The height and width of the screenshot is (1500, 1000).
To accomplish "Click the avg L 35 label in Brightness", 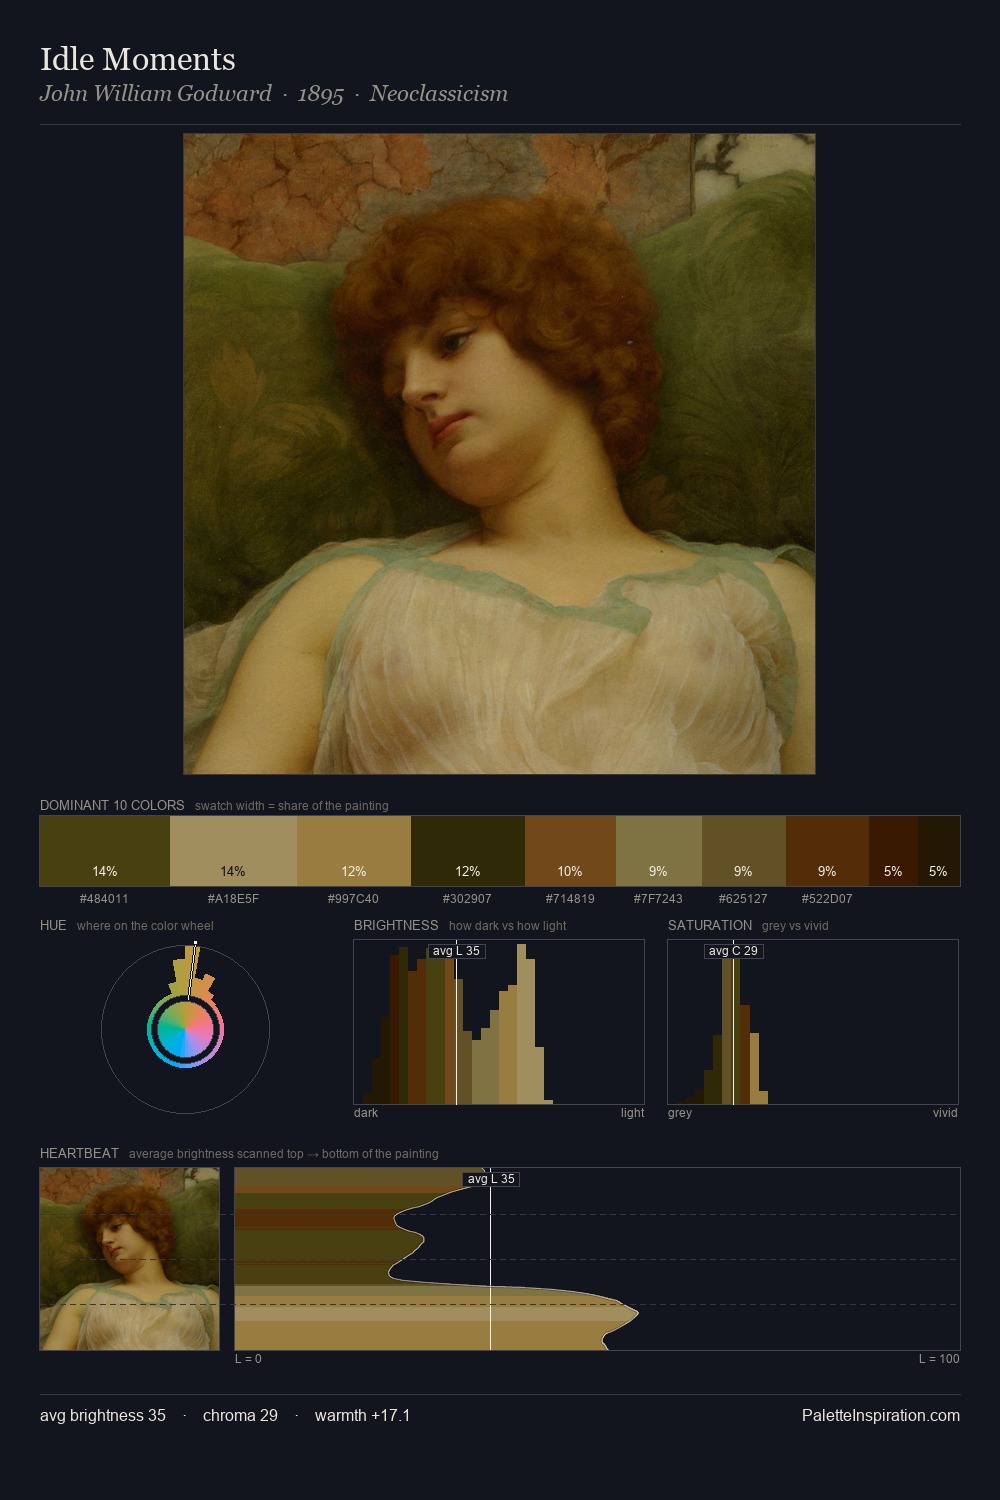I will point(456,951).
